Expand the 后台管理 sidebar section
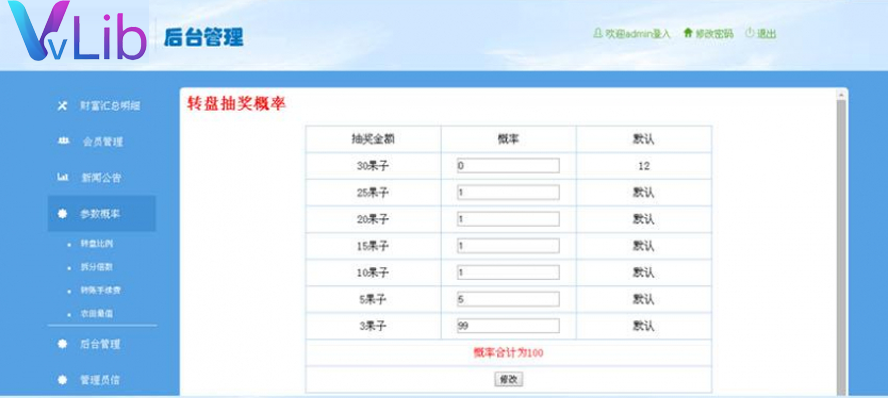 point(101,344)
